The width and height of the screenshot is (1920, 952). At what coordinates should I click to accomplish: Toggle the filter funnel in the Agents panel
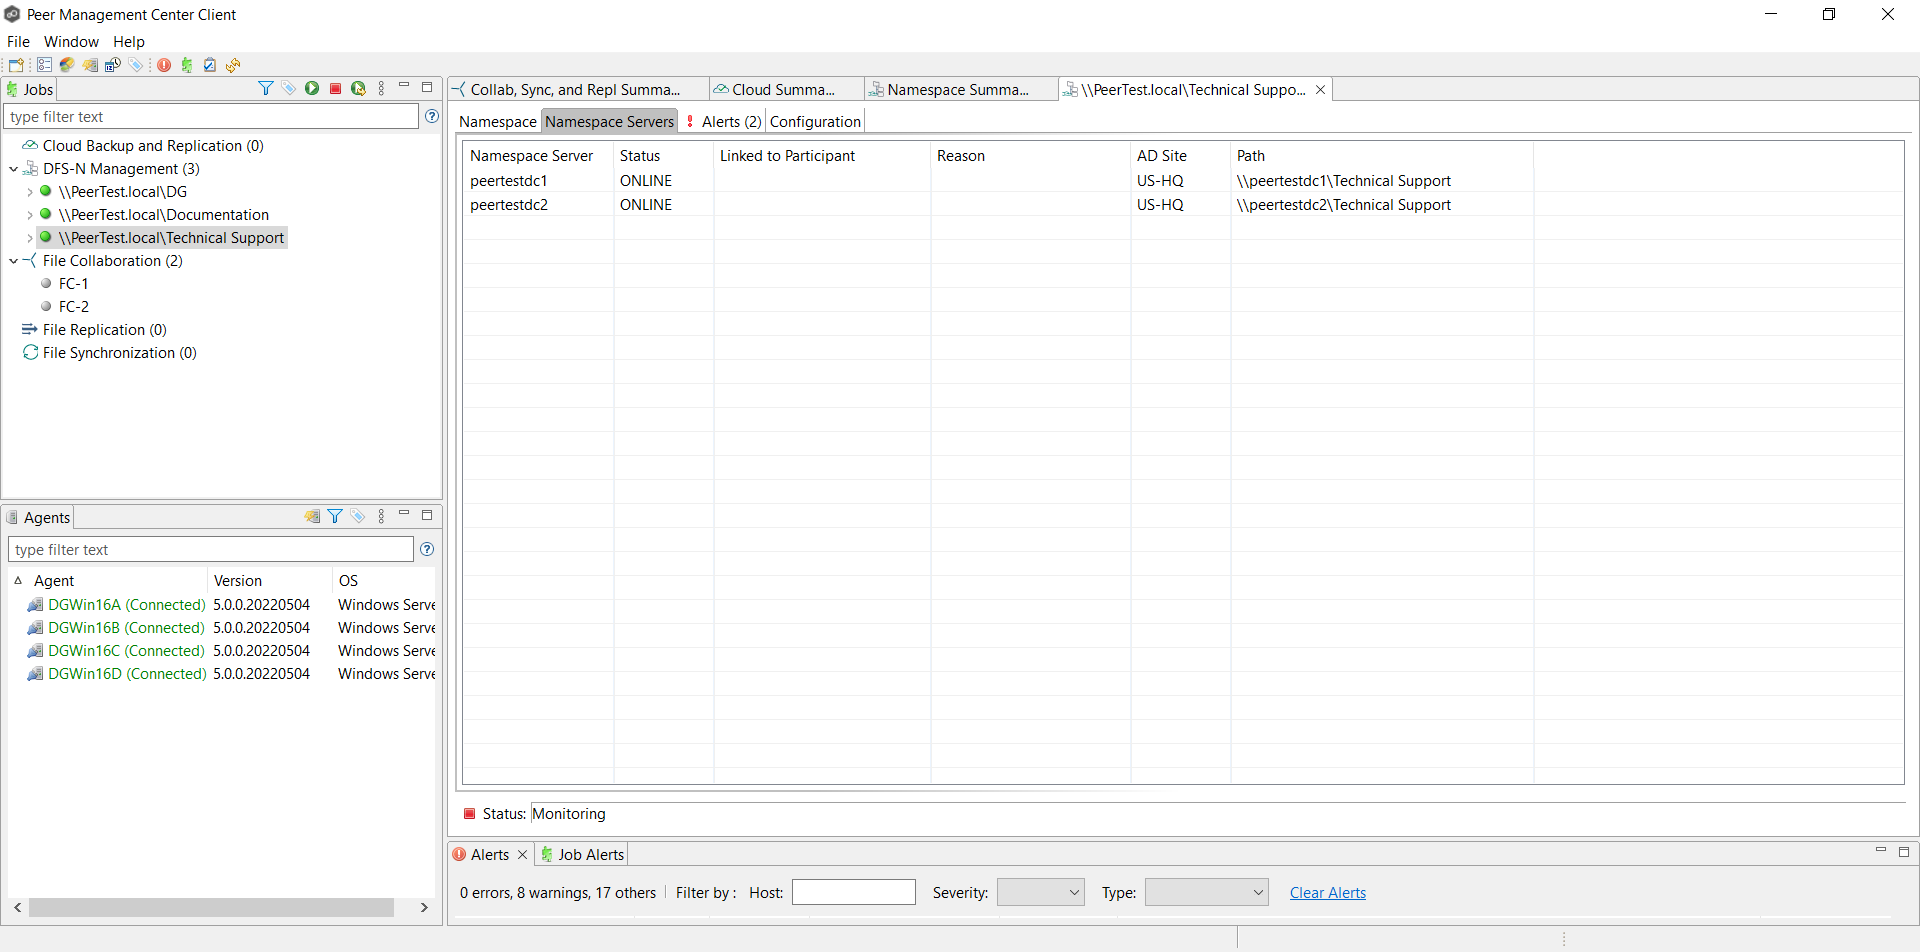point(335,516)
